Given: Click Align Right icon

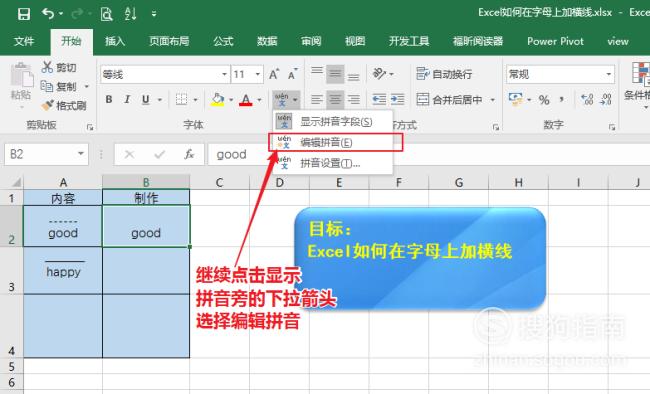Looking at the screenshot, I should (353, 100).
